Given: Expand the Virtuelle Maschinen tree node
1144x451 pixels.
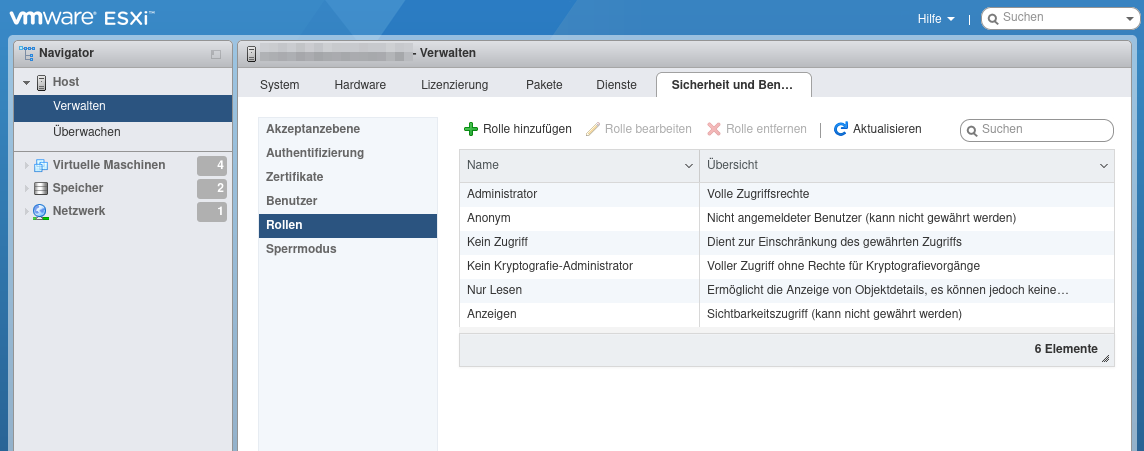Looking at the screenshot, I should point(27,165).
